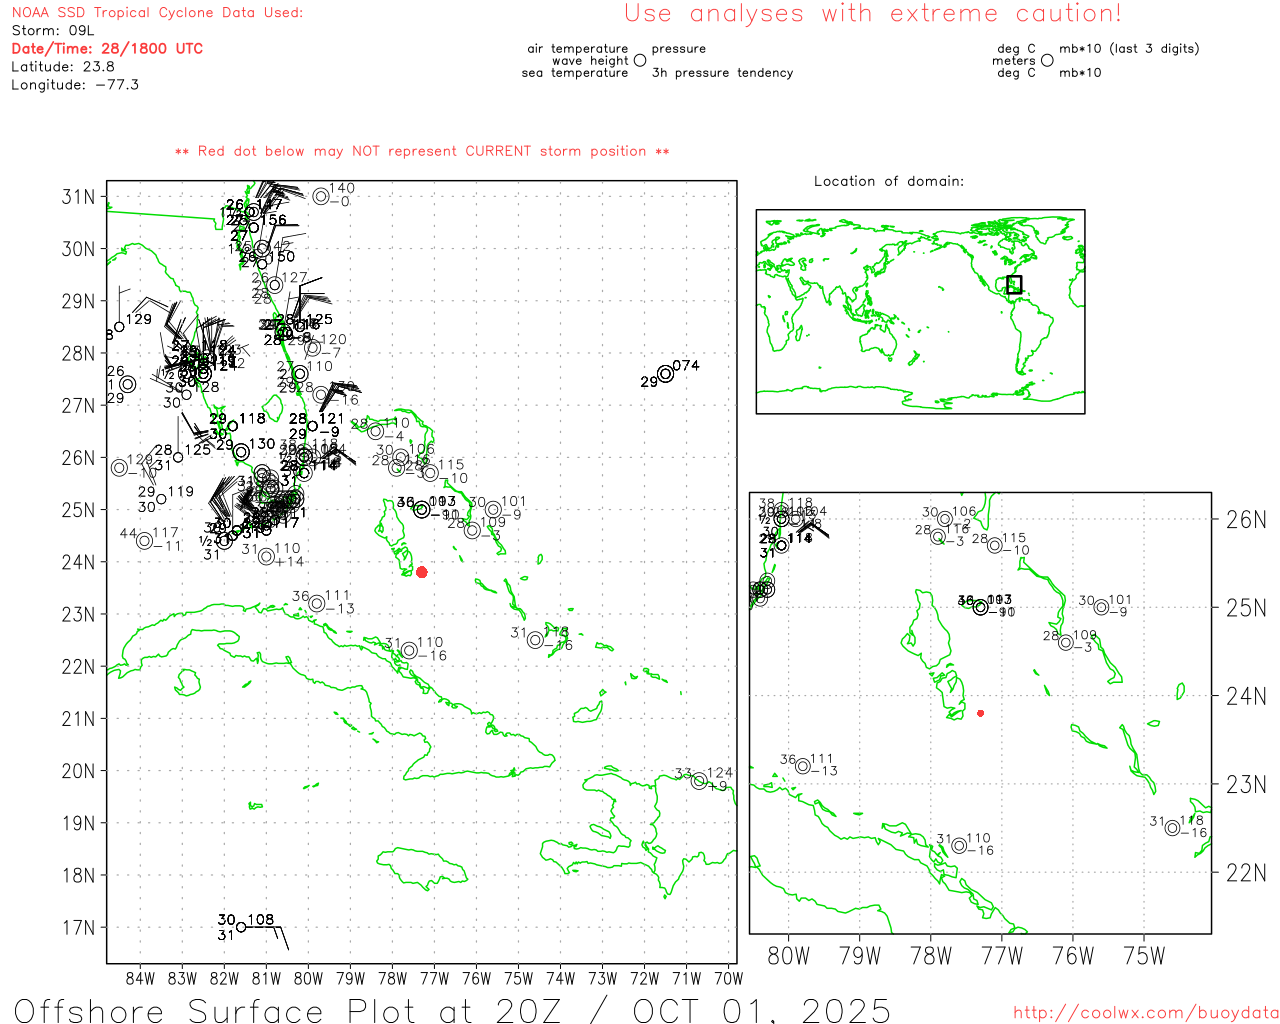
Task: Click station 109 marker in the inset map
Action: click(1066, 642)
